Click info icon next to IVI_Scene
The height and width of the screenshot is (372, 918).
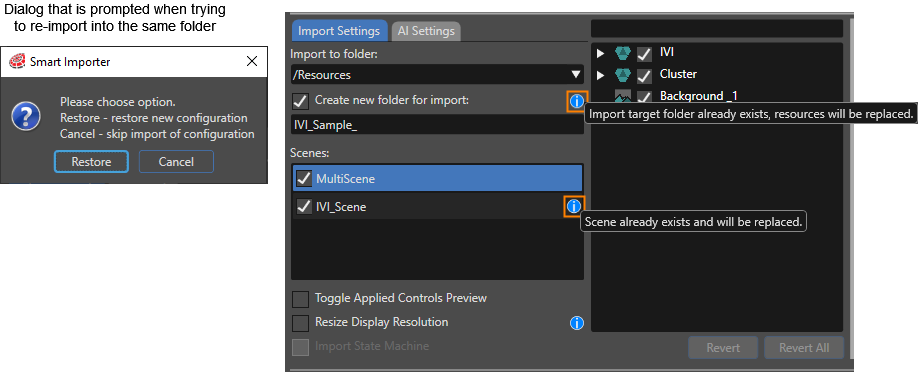pos(574,206)
